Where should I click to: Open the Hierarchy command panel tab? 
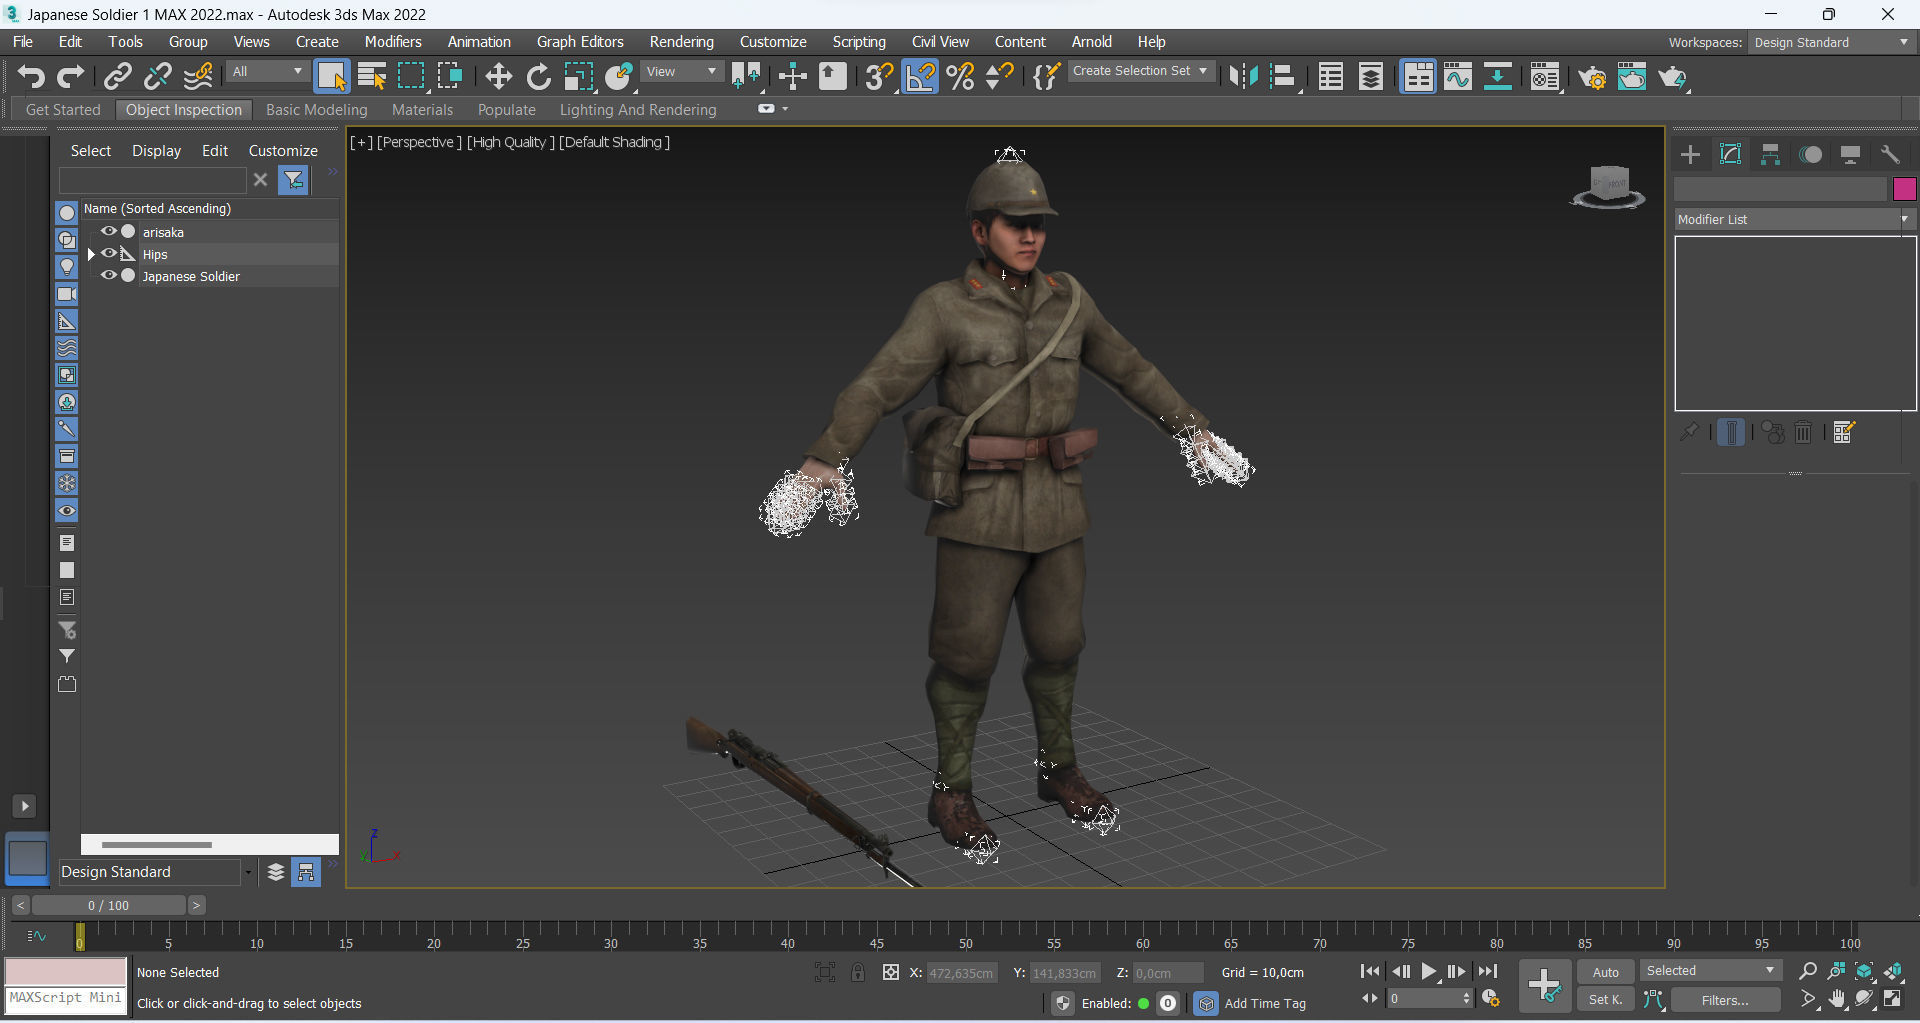1770,154
